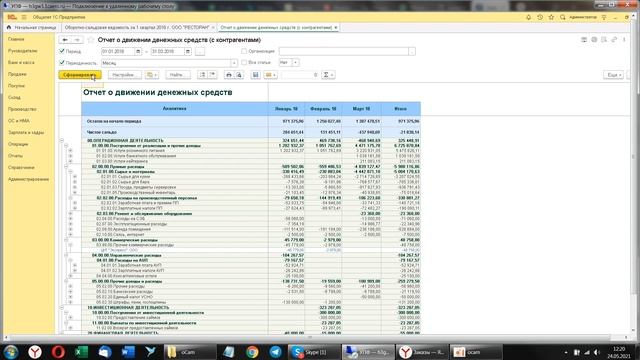Open calendar for the period end date
The height and width of the screenshot is (360, 640).
pyautogui.click(x=188, y=51)
